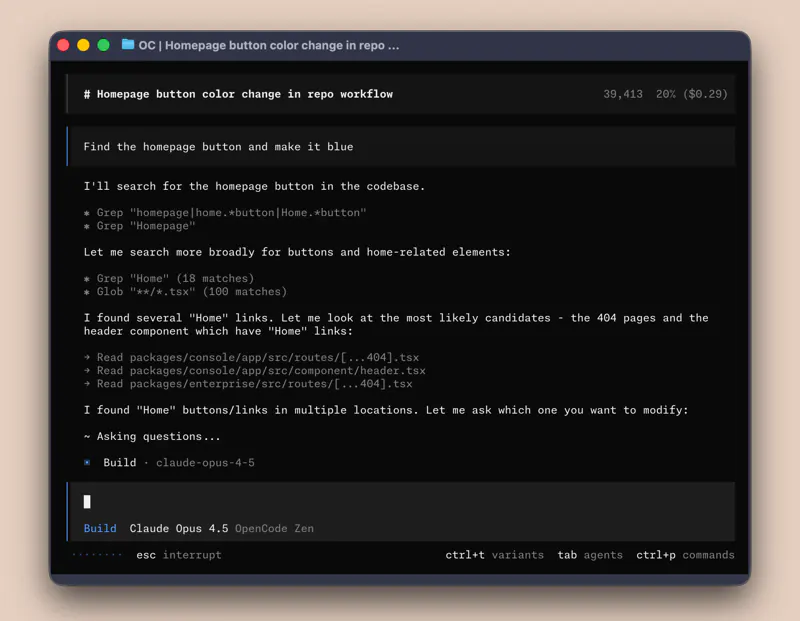This screenshot has width=800, height=621.
Task: Click the ctrl+t variants shortcut
Action: click(x=494, y=555)
